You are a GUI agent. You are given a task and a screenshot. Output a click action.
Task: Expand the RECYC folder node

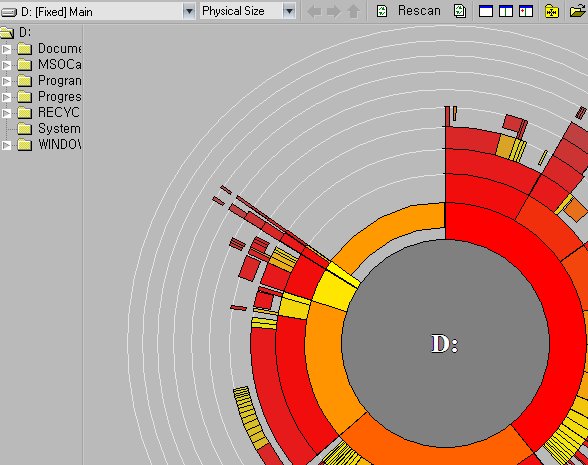6,113
